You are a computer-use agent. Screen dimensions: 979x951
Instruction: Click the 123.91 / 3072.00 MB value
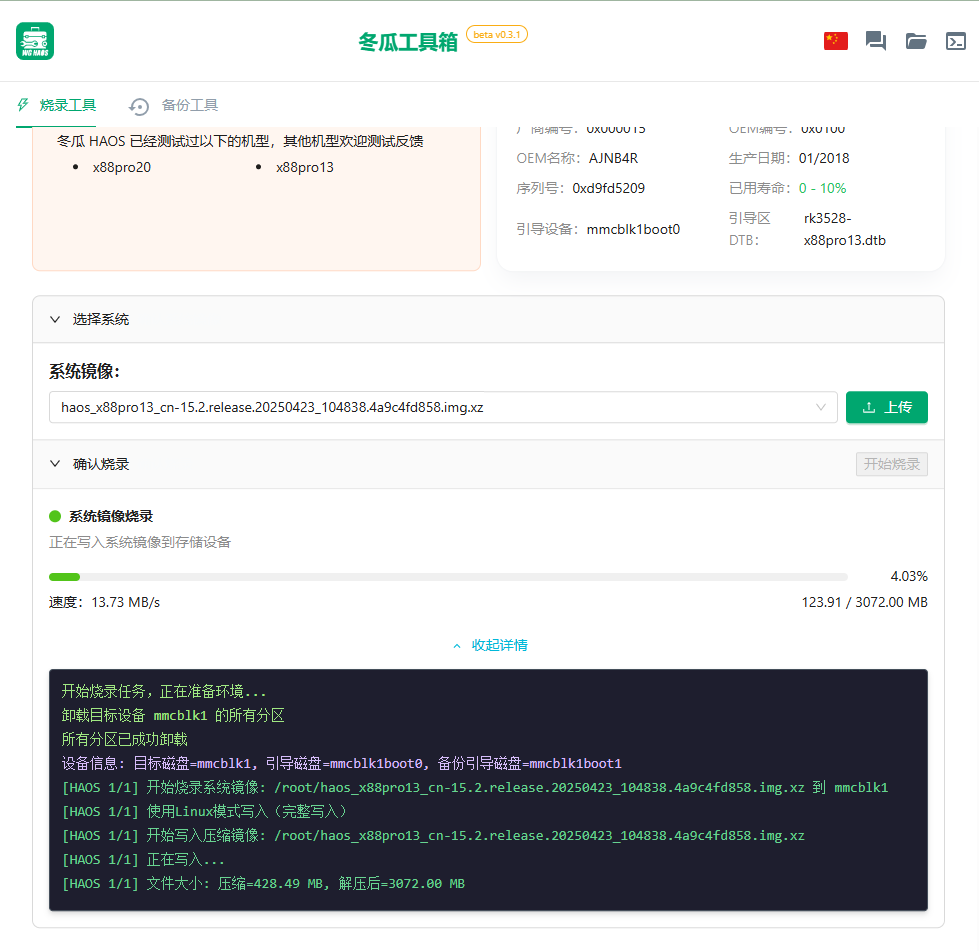point(865,602)
